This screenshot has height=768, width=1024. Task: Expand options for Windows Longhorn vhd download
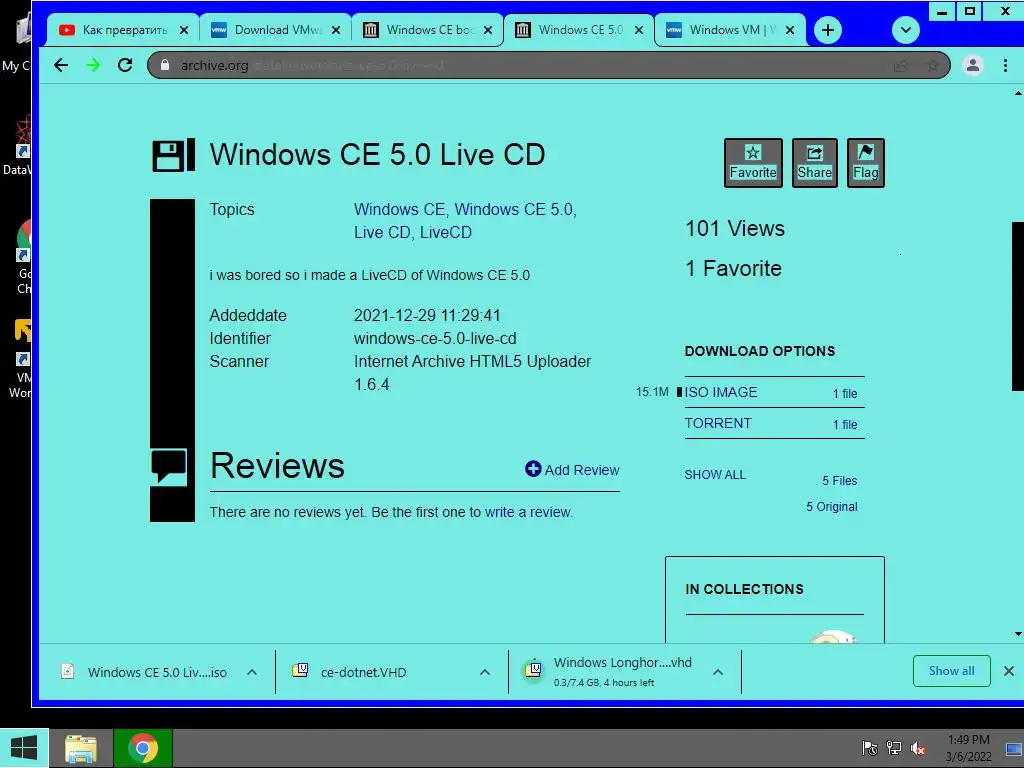tap(718, 672)
